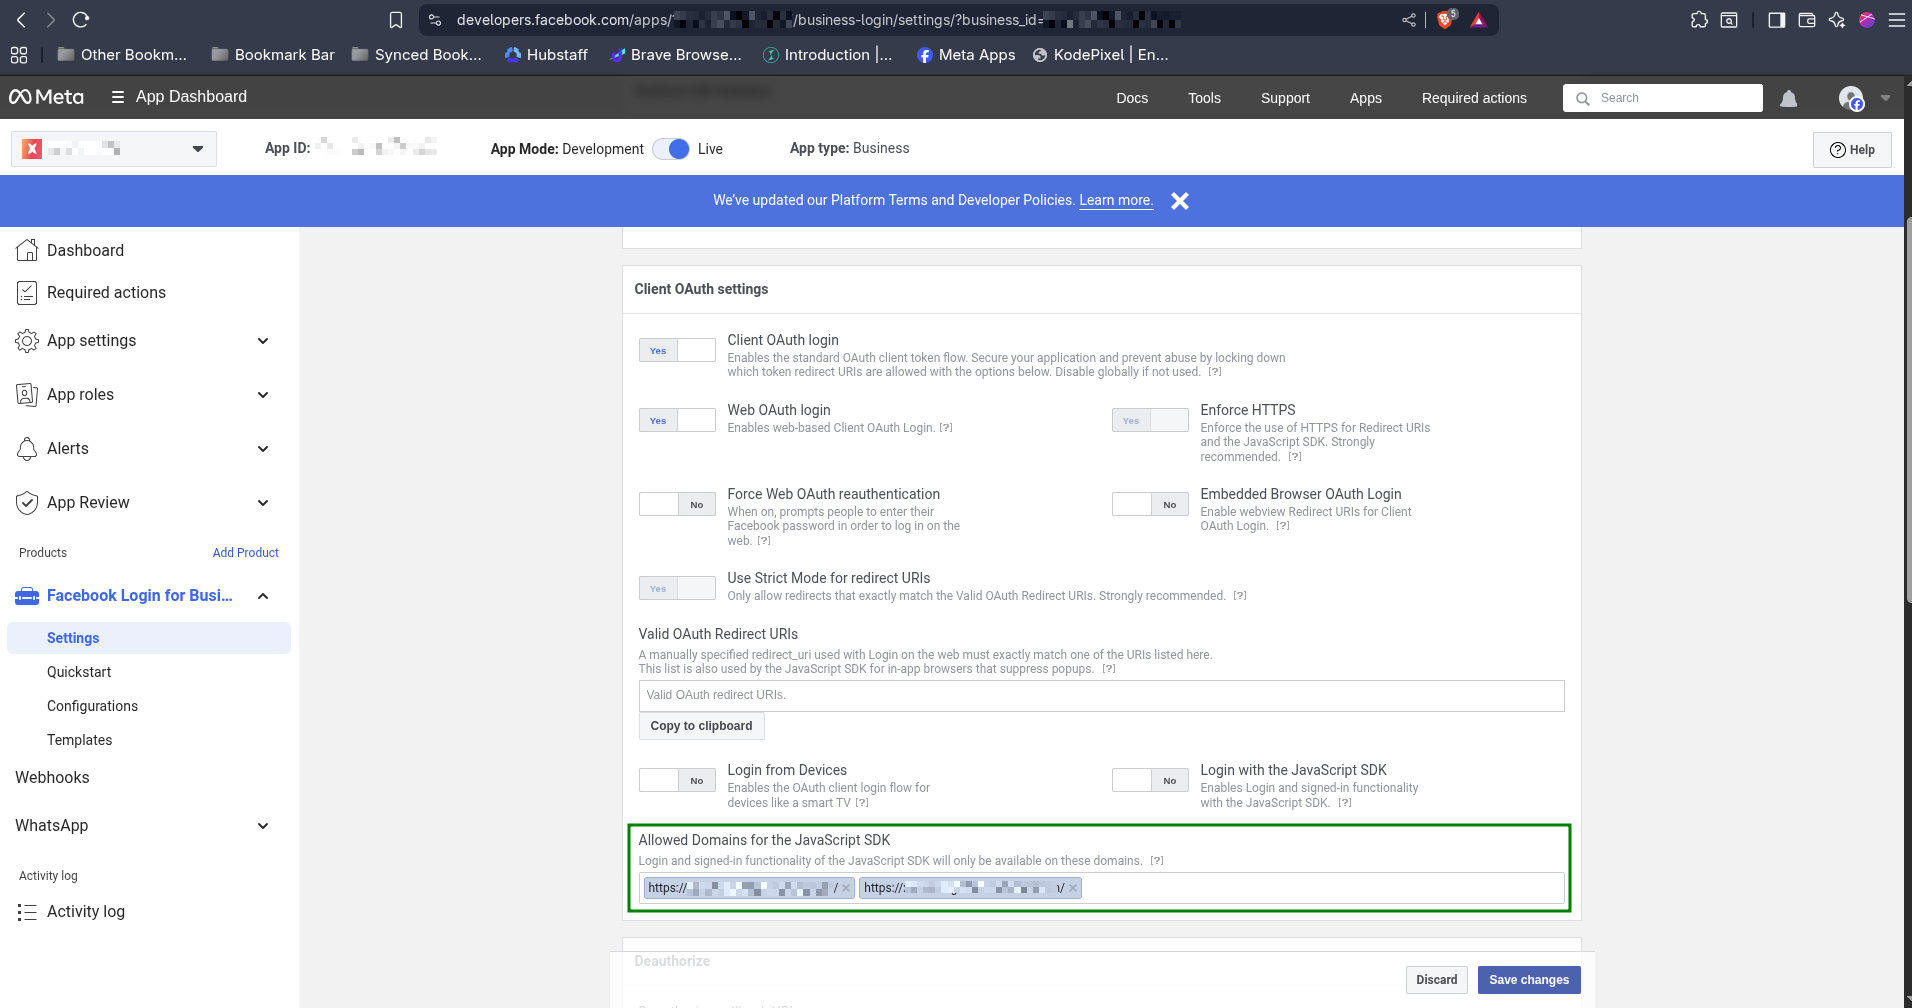Screen dimensions: 1912x1008
Task: Enable Force Web OAuth reauthentication
Action: (677, 504)
